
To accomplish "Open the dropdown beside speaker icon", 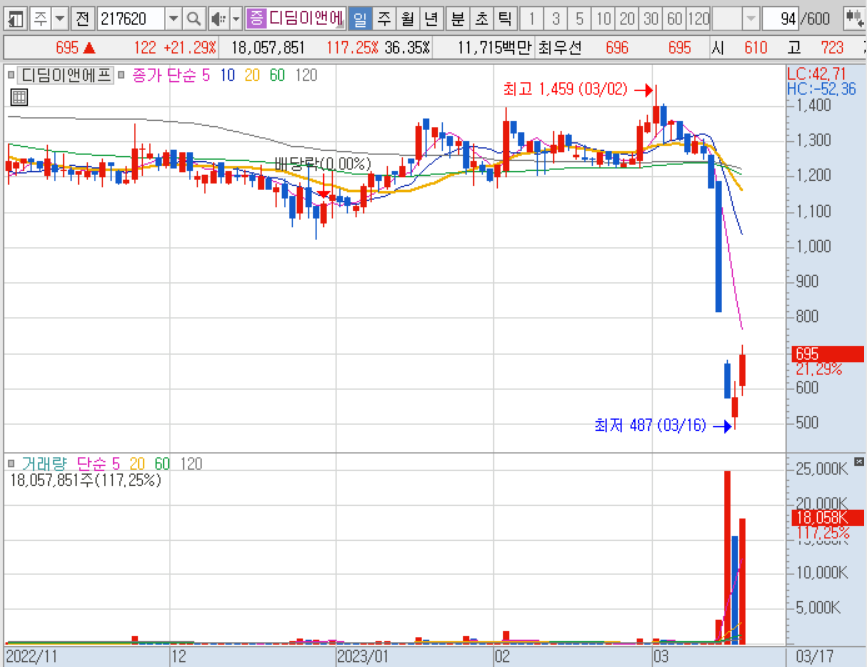I will [x=236, y=19].
